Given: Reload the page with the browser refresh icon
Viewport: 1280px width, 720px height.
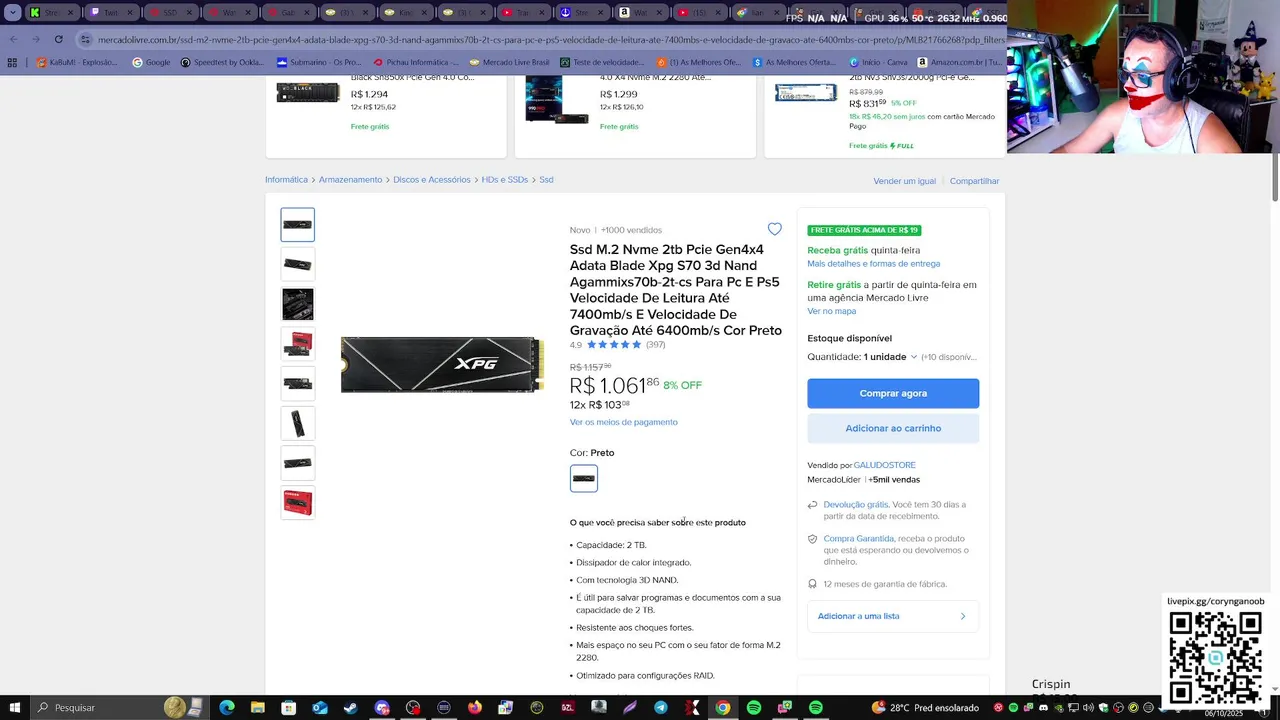Looking at the screenshot, I should [58, 39].
